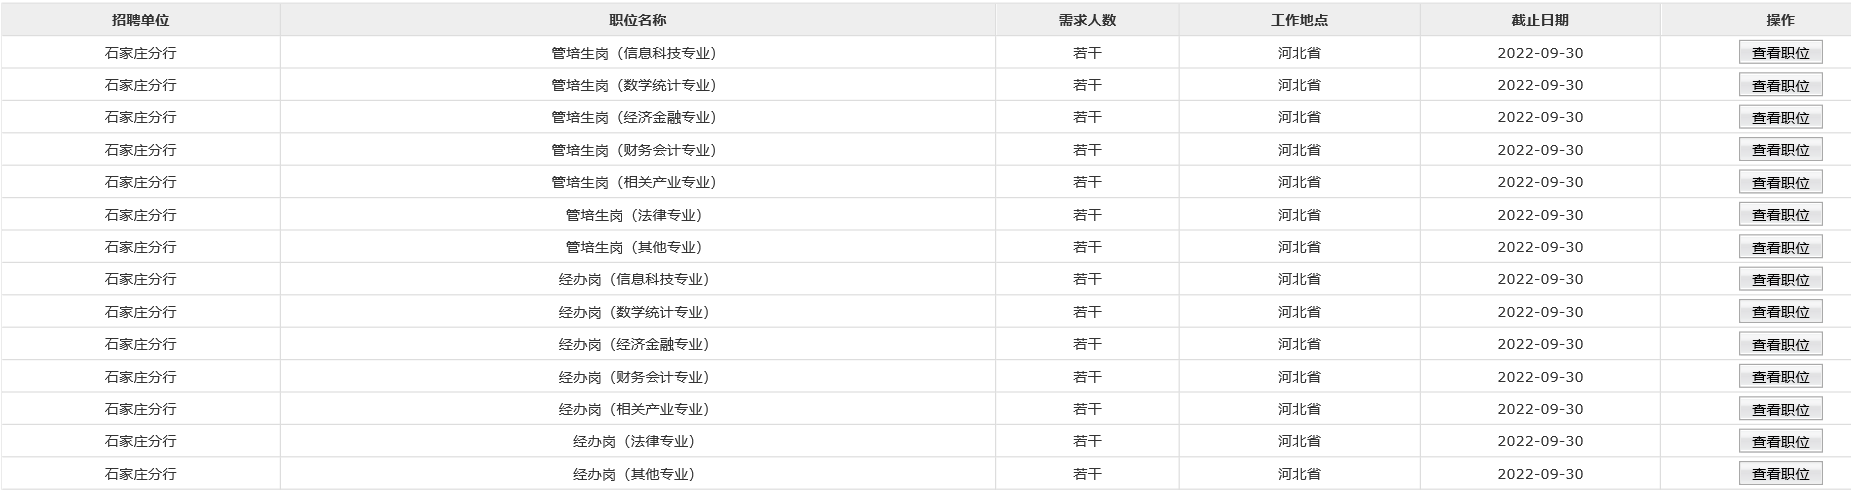View position for 经办岗（经济金融专业）
The height and width of the screenshot is (493, 1851).
tap(1780, 344)
